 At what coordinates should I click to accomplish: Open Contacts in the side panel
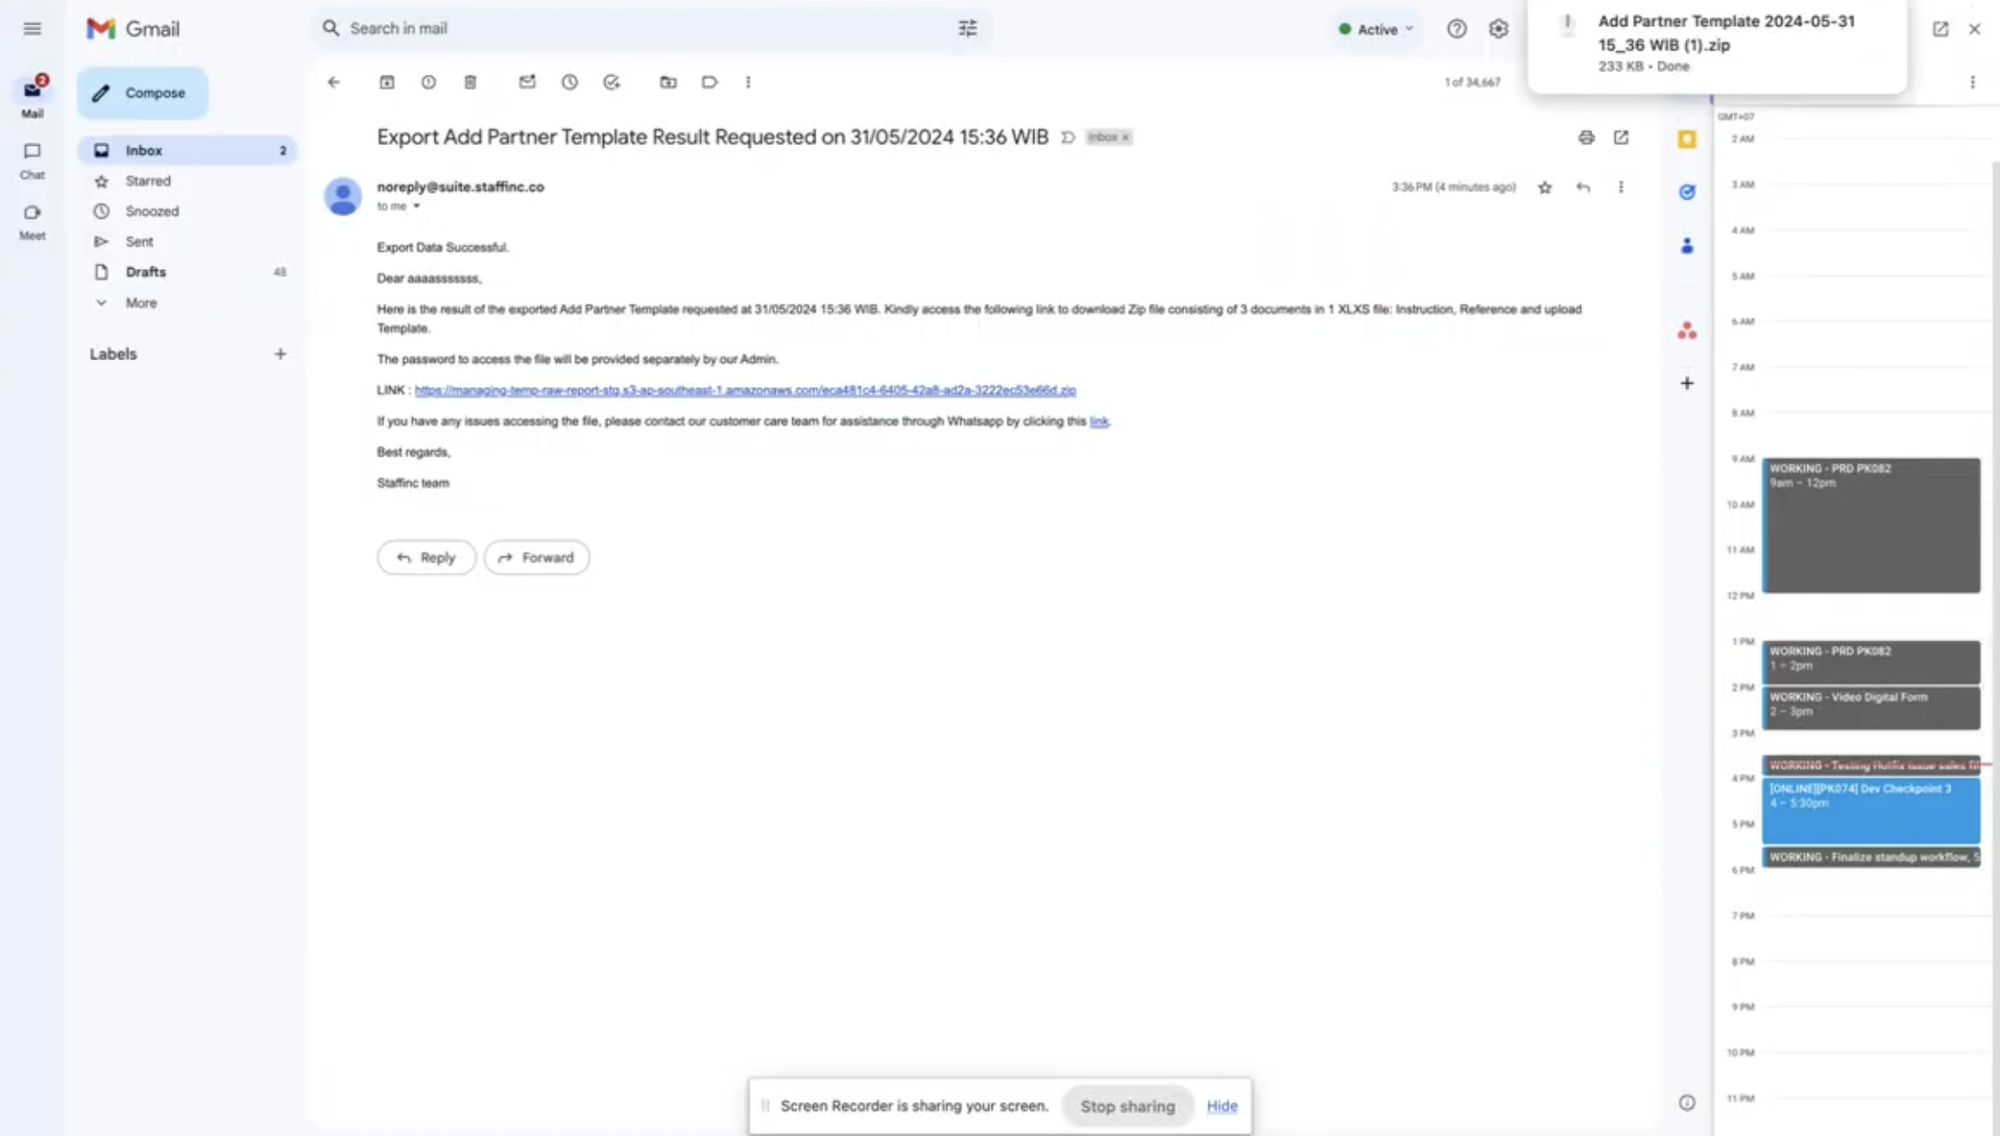click(1687, 245)
